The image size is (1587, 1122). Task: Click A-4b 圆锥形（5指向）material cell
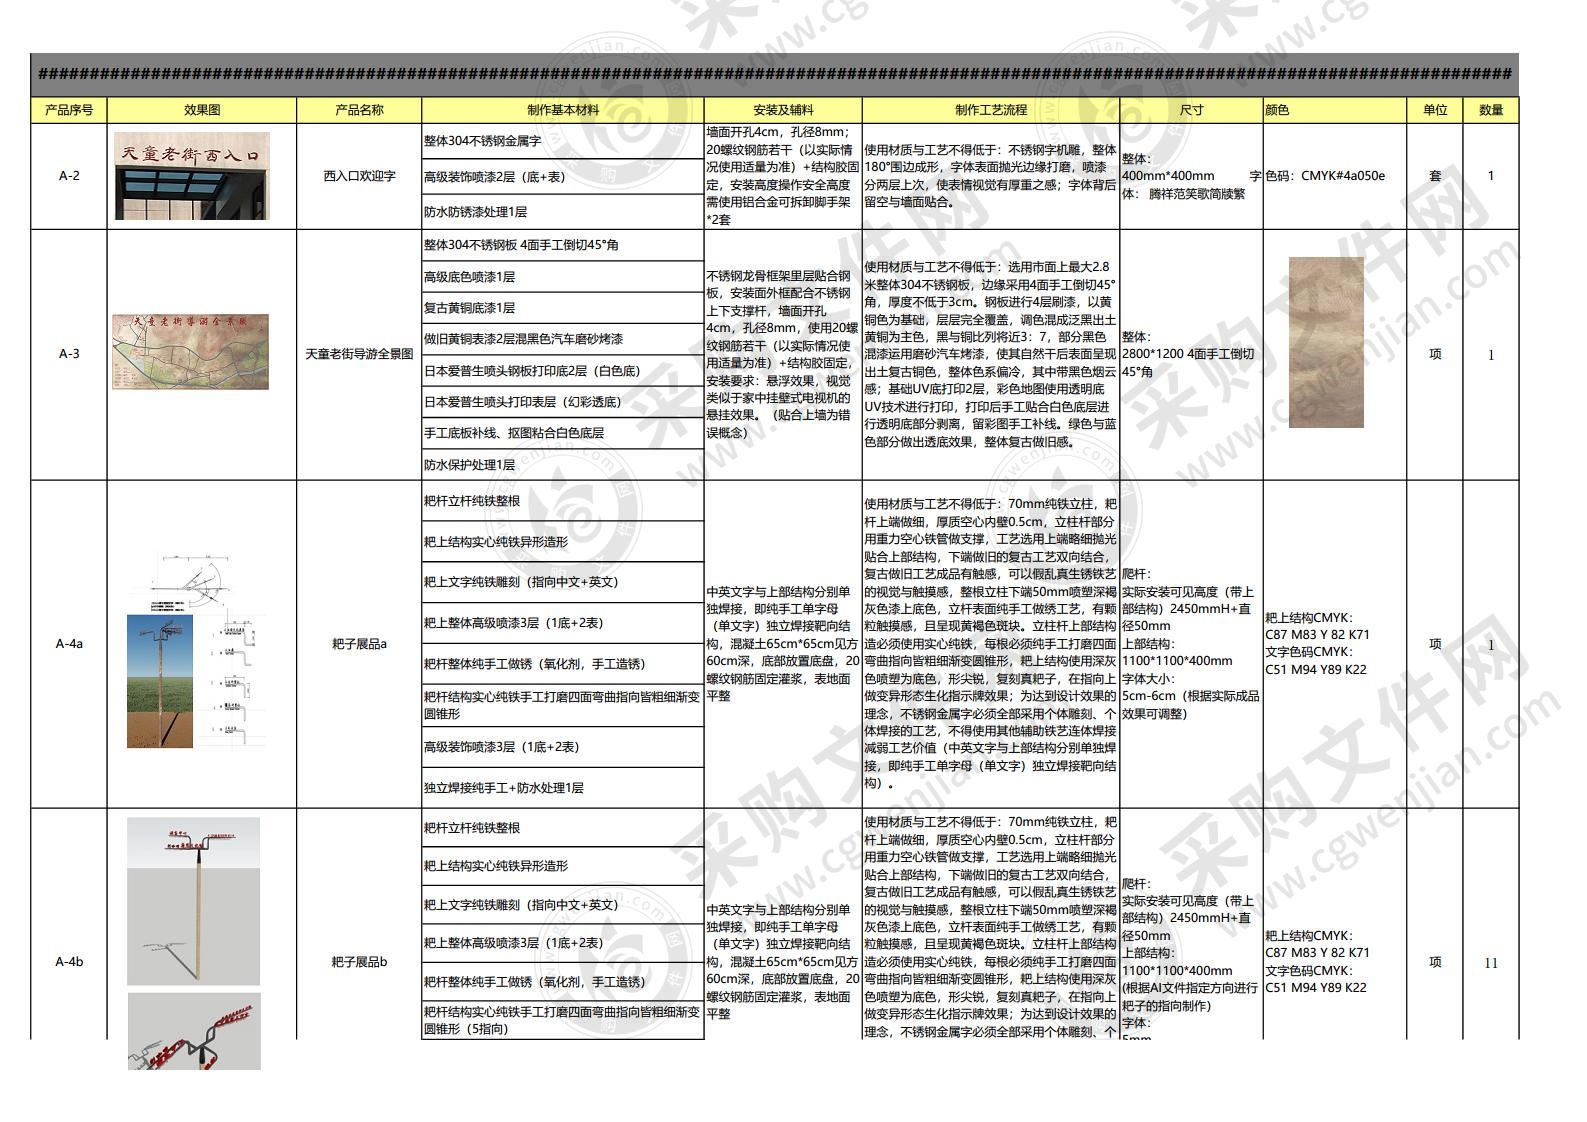[563, 1020]
